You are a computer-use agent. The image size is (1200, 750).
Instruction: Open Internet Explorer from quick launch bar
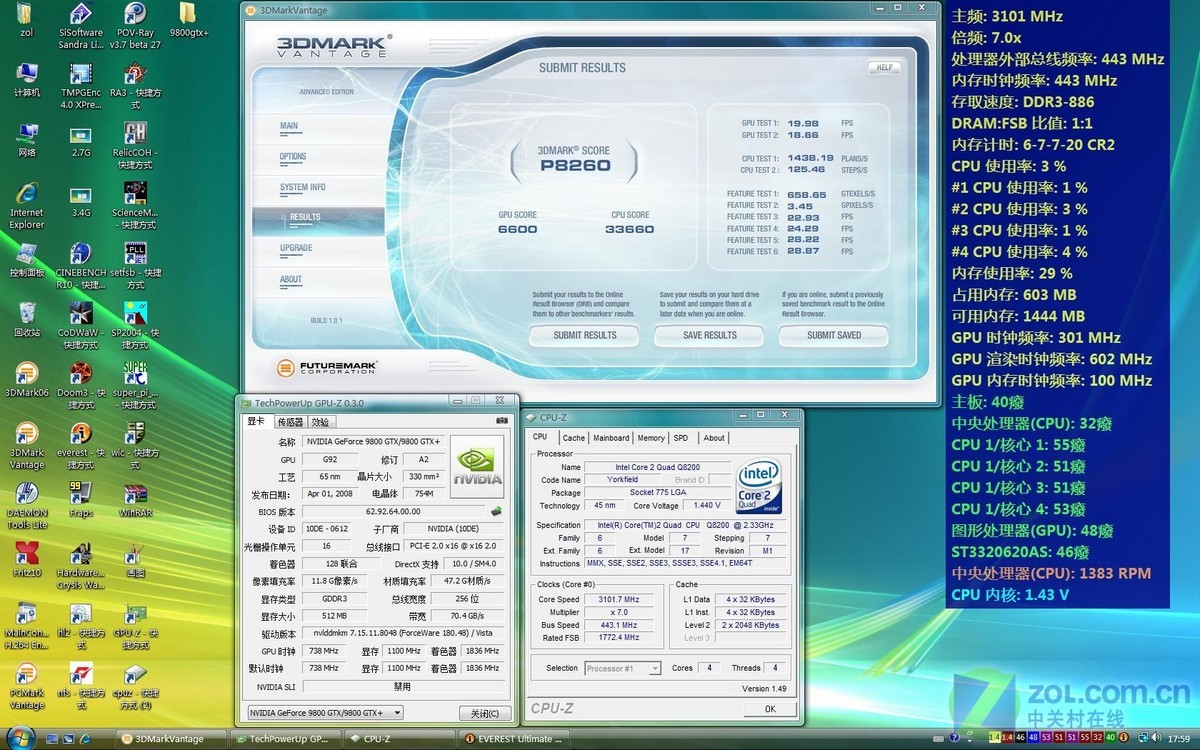pyautogui.click(x=87, y=739)
